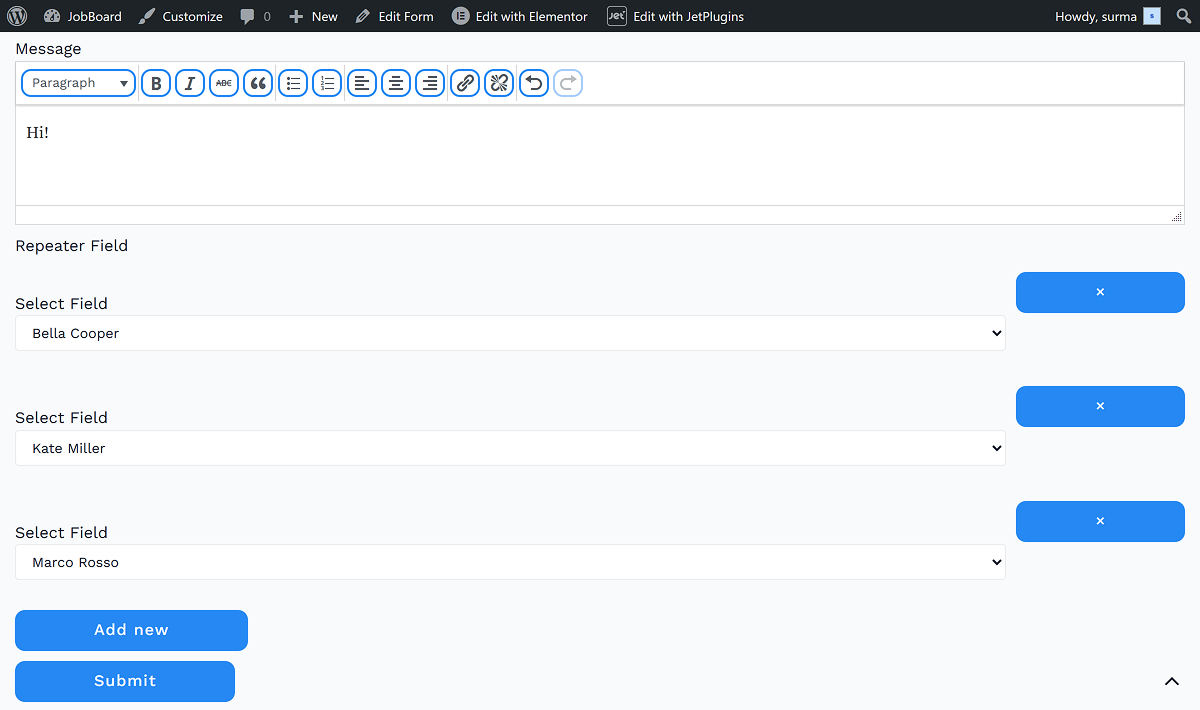Open the JobBoard site dashboard link
The height and width of the screenshot is (710, 1200).
[x=82, y=16]
